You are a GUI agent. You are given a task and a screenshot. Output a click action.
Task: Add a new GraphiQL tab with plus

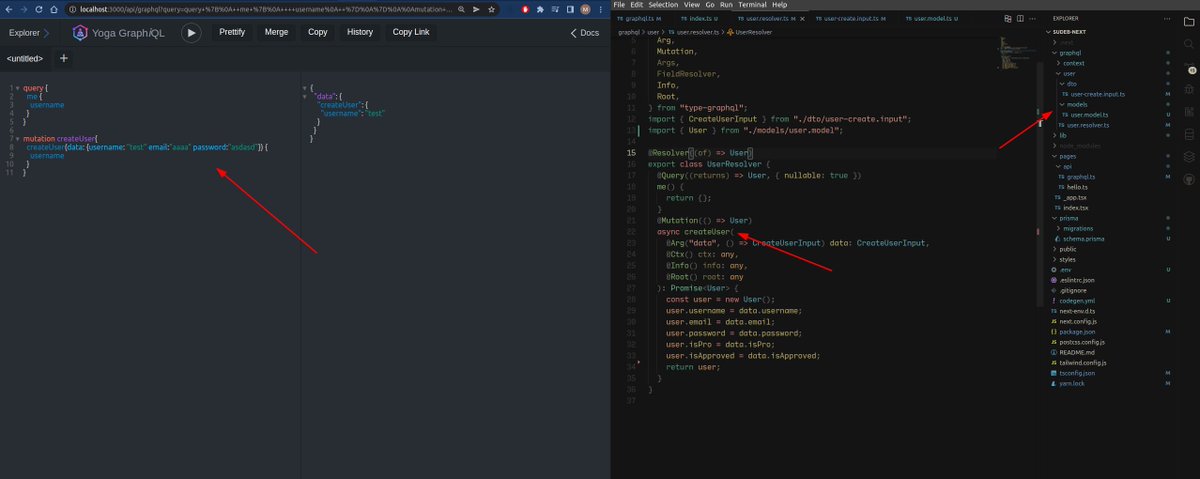click(x=64, y=58)
